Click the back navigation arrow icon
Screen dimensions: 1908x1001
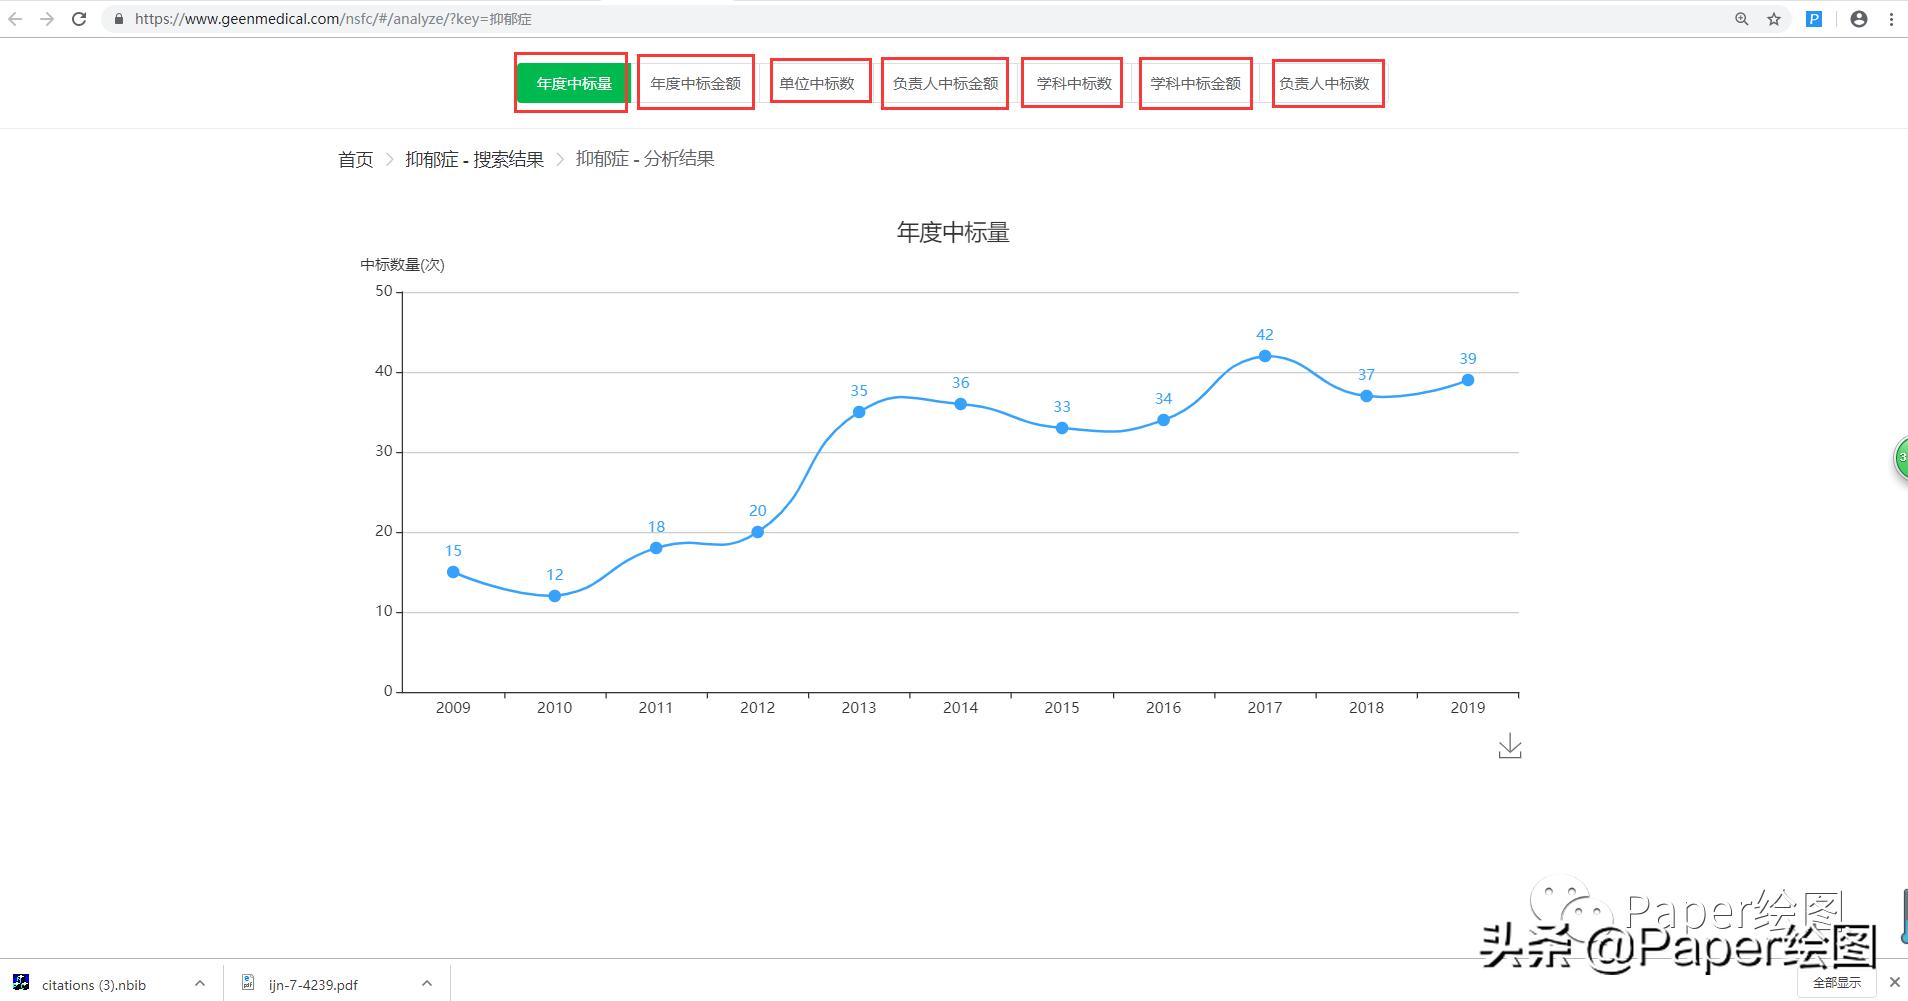tap(16, 18)
